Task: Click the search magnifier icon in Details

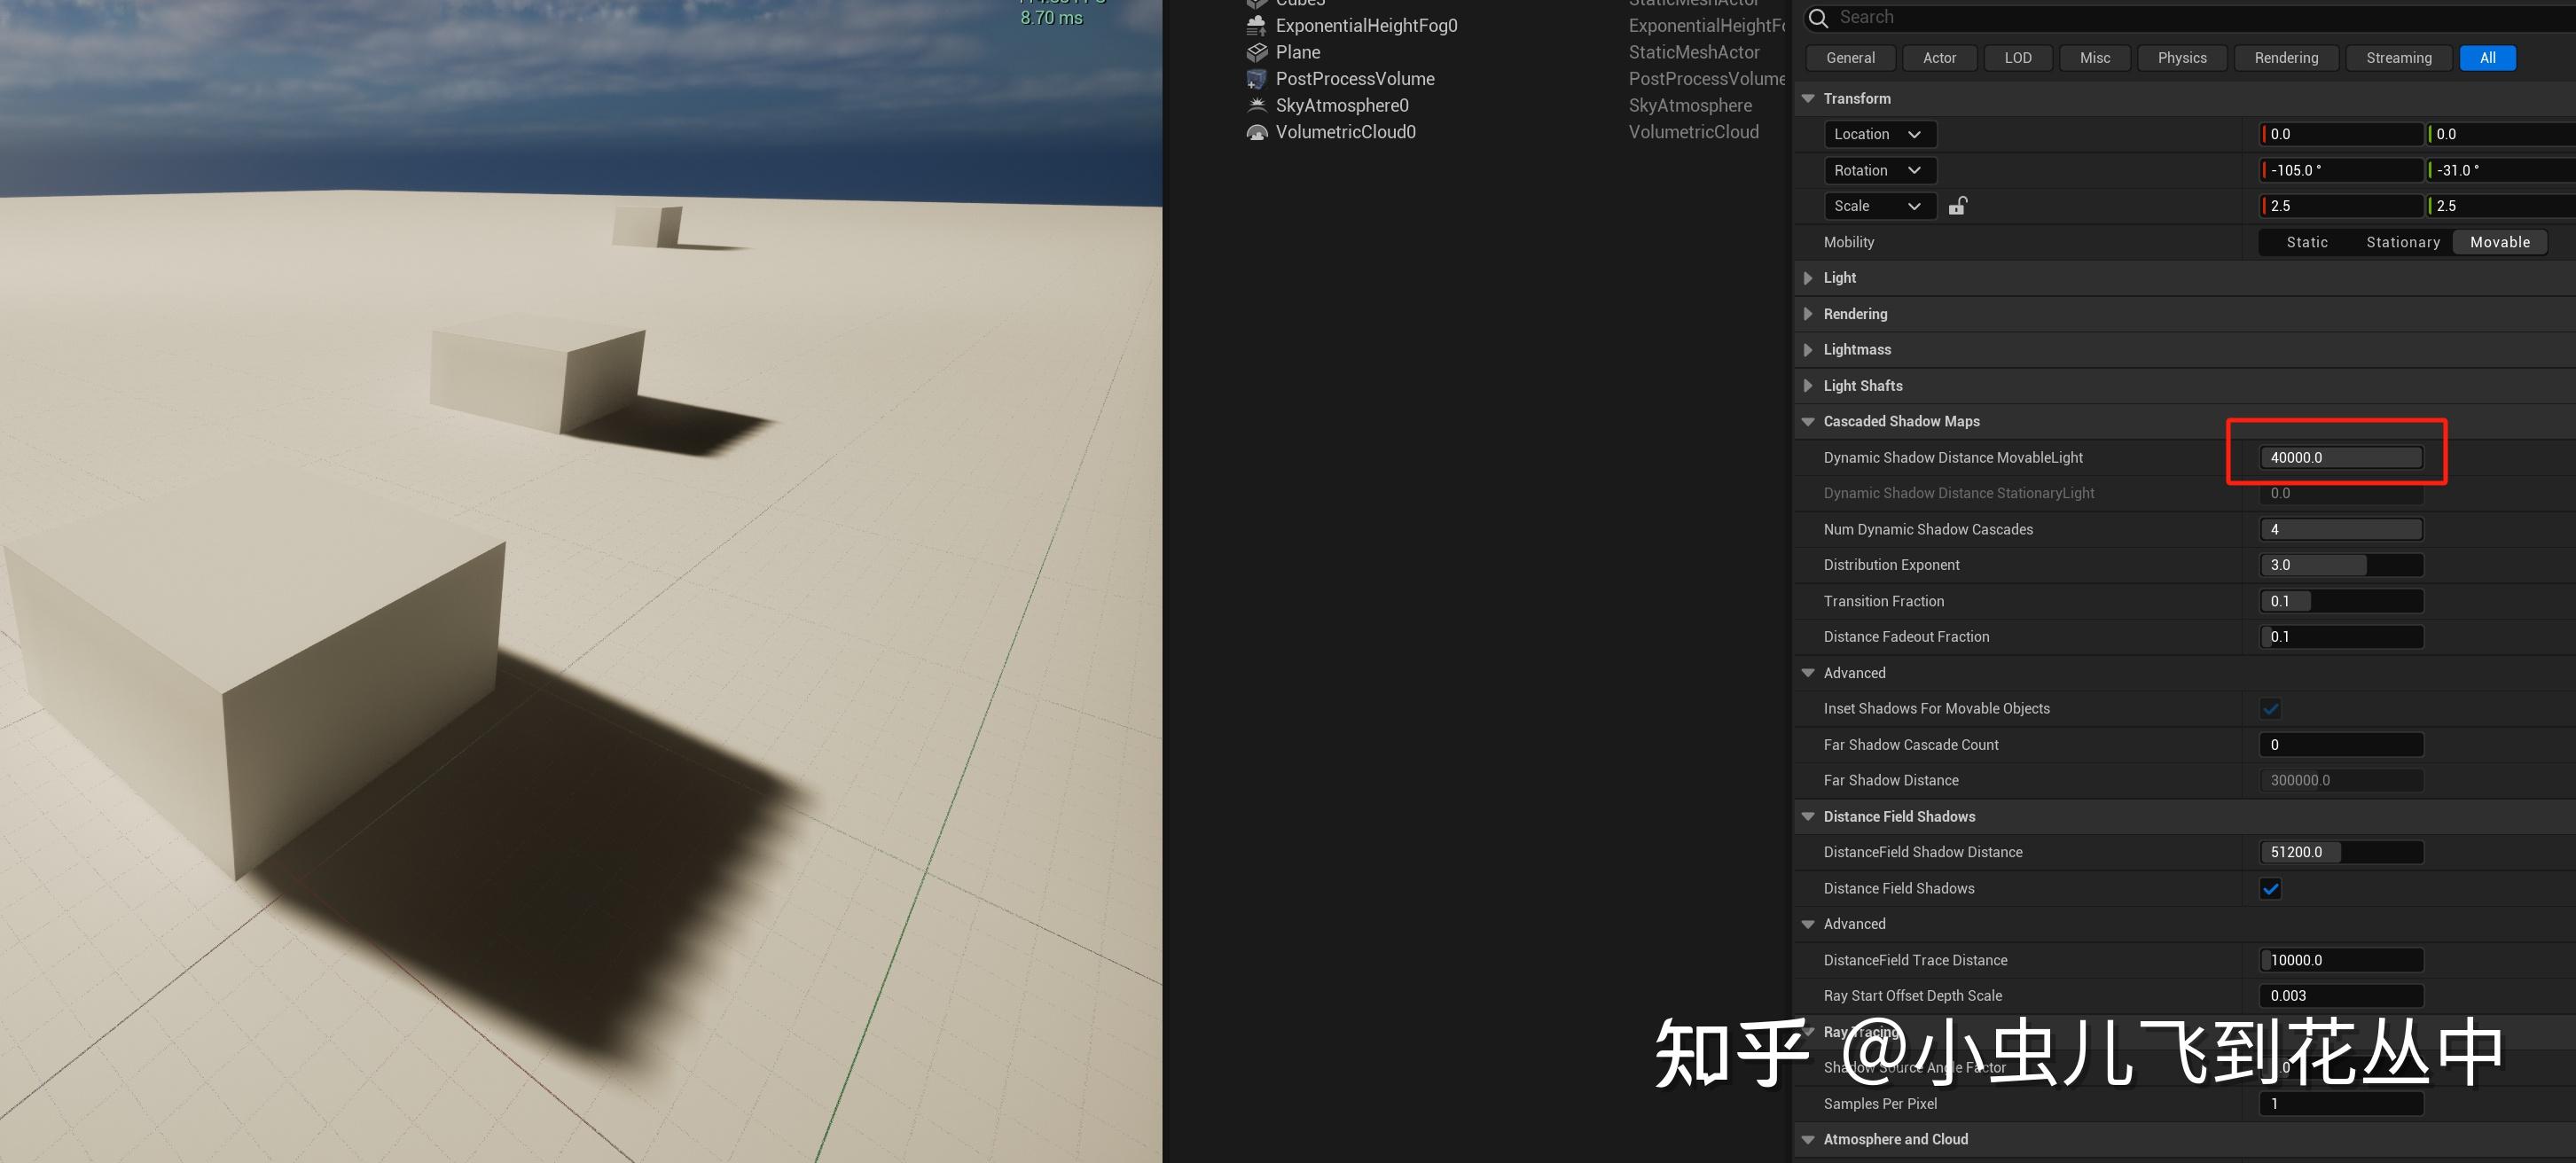Action: click(x=1819, y=17)
